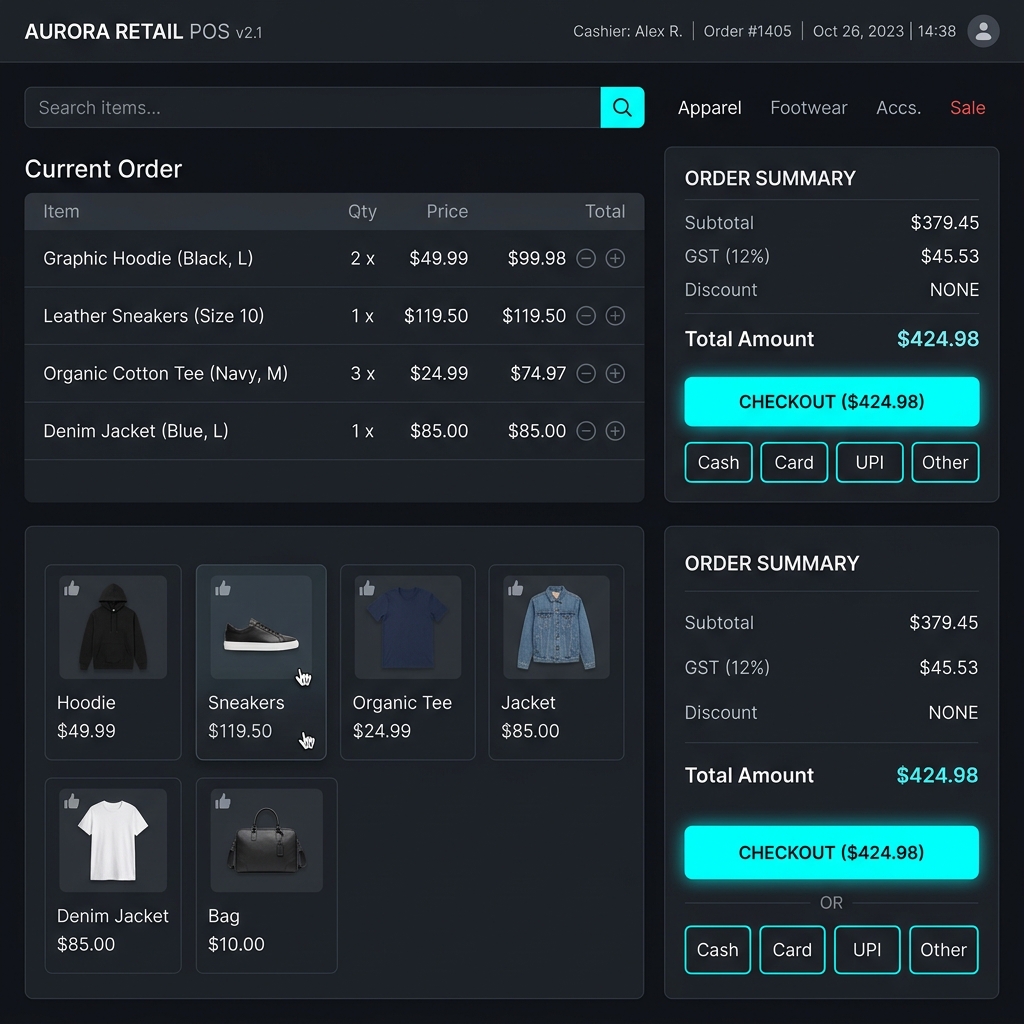
Task: Click the Organic Cotton Tee (Navy, M) row name
Action: pos(165,374)
